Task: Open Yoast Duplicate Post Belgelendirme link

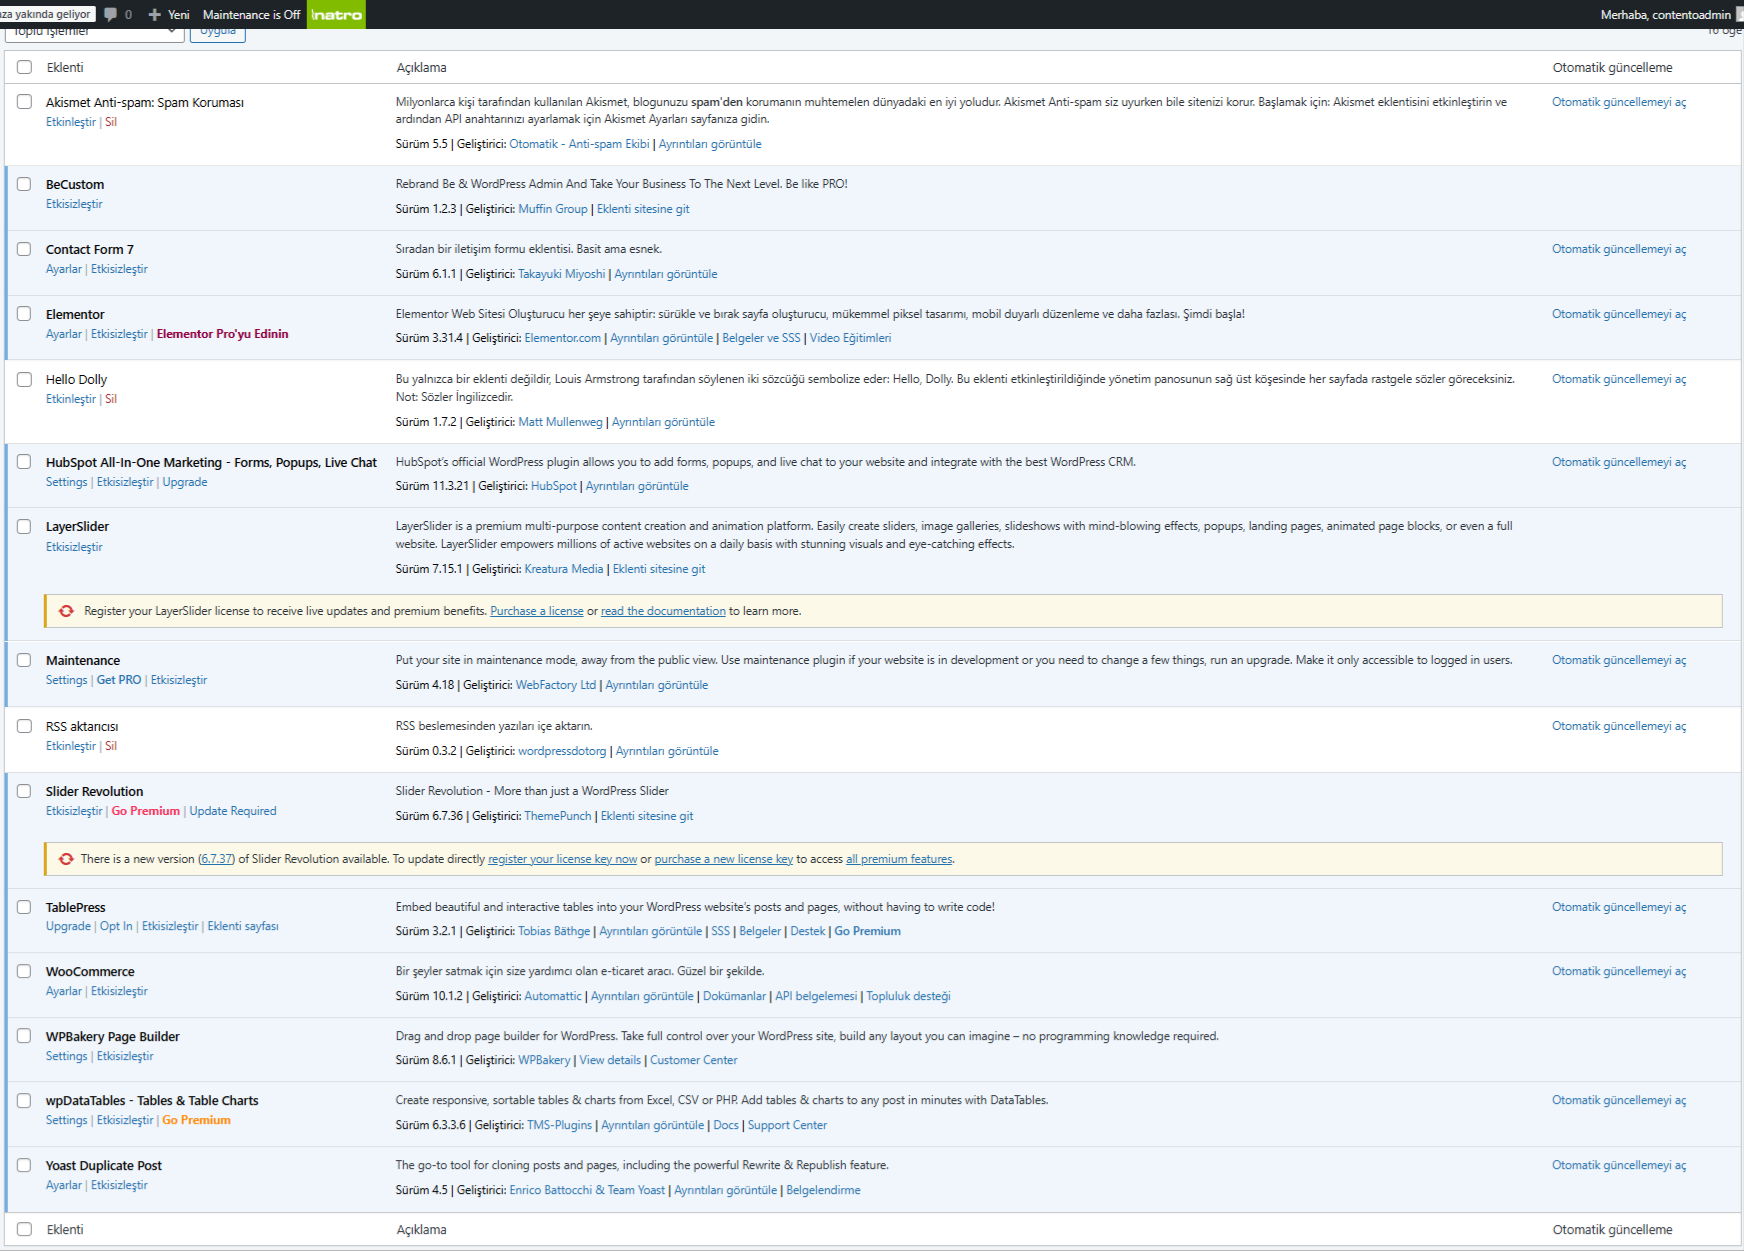Action: pos(823,1190)
